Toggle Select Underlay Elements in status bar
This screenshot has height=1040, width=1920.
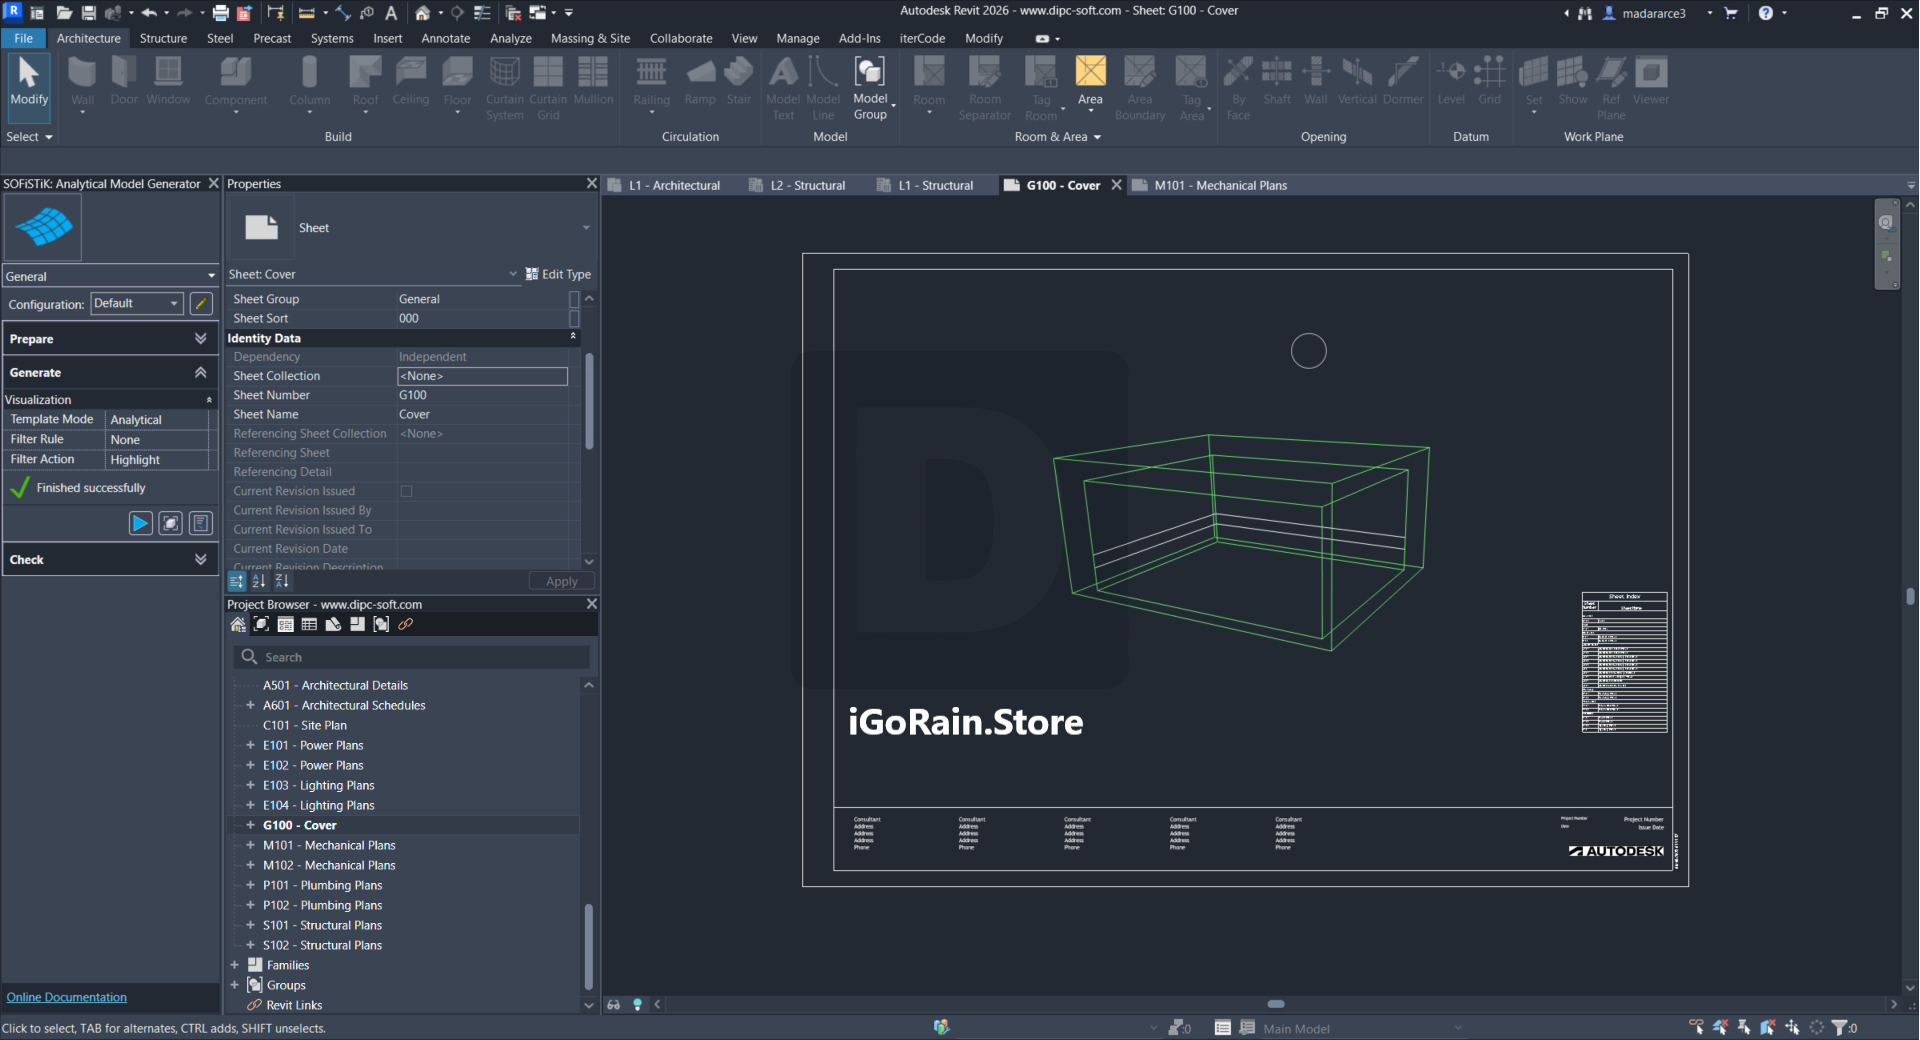click(1720, 1027)
